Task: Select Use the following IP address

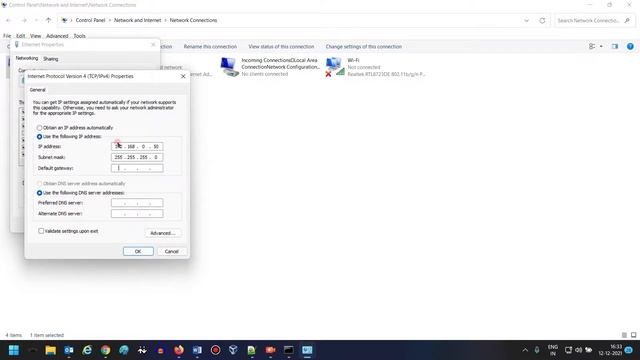Action: [40, 137]
